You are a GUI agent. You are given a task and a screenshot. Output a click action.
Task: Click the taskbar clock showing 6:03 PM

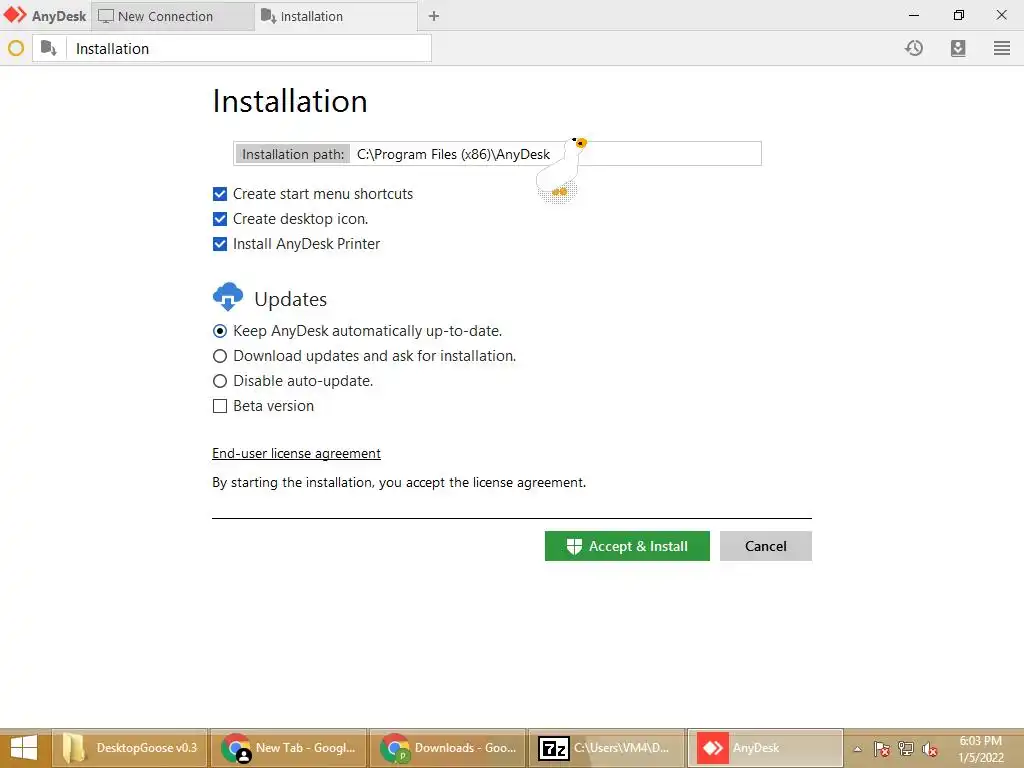coord(980,749)
